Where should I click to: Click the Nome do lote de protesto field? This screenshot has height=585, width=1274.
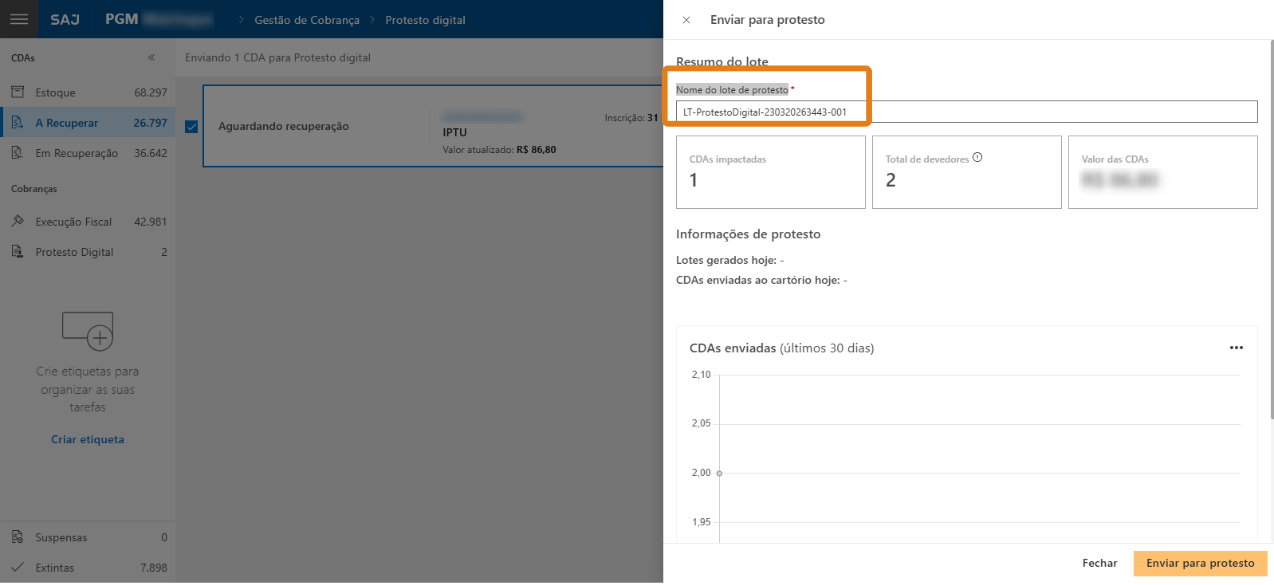click(x=966, y=112)
